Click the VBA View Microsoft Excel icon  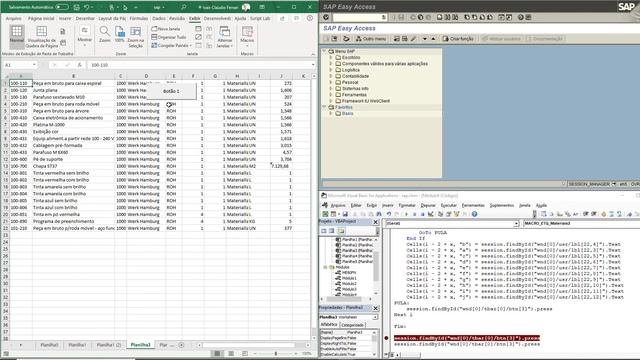[325, 214]
